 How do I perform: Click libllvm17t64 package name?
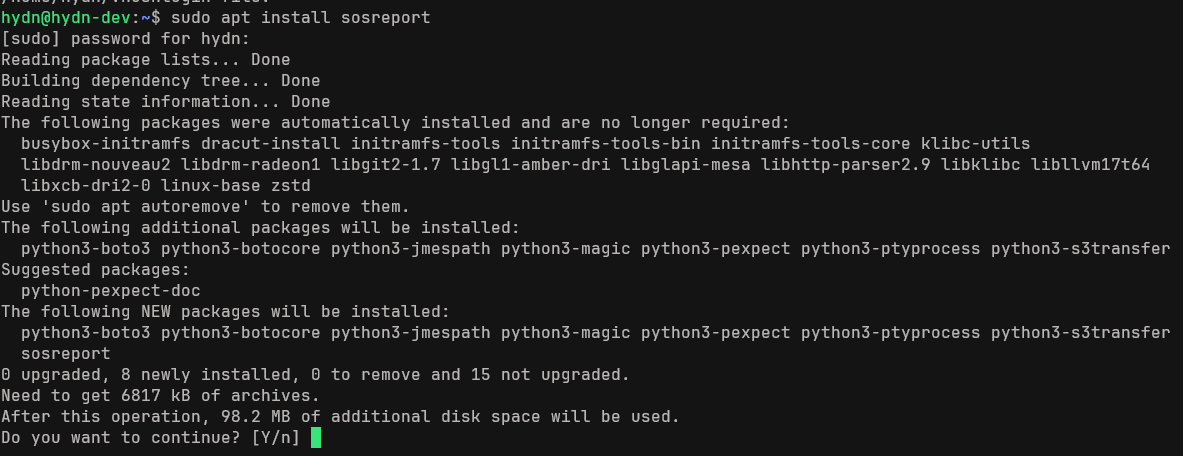(1090, 165)
